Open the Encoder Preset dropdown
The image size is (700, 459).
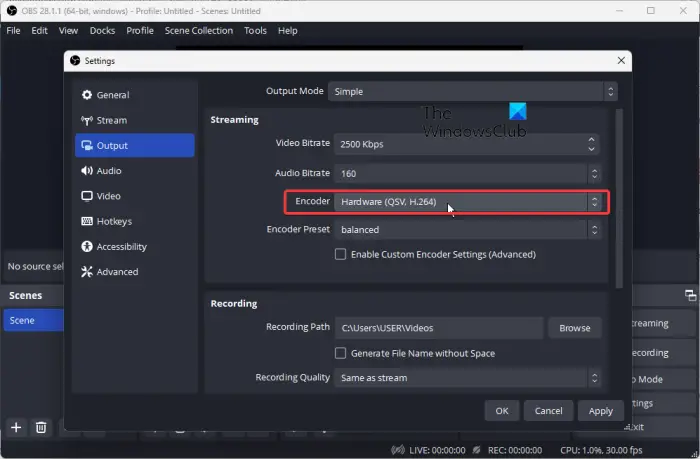pyautogui.click(x=467, y=230)
